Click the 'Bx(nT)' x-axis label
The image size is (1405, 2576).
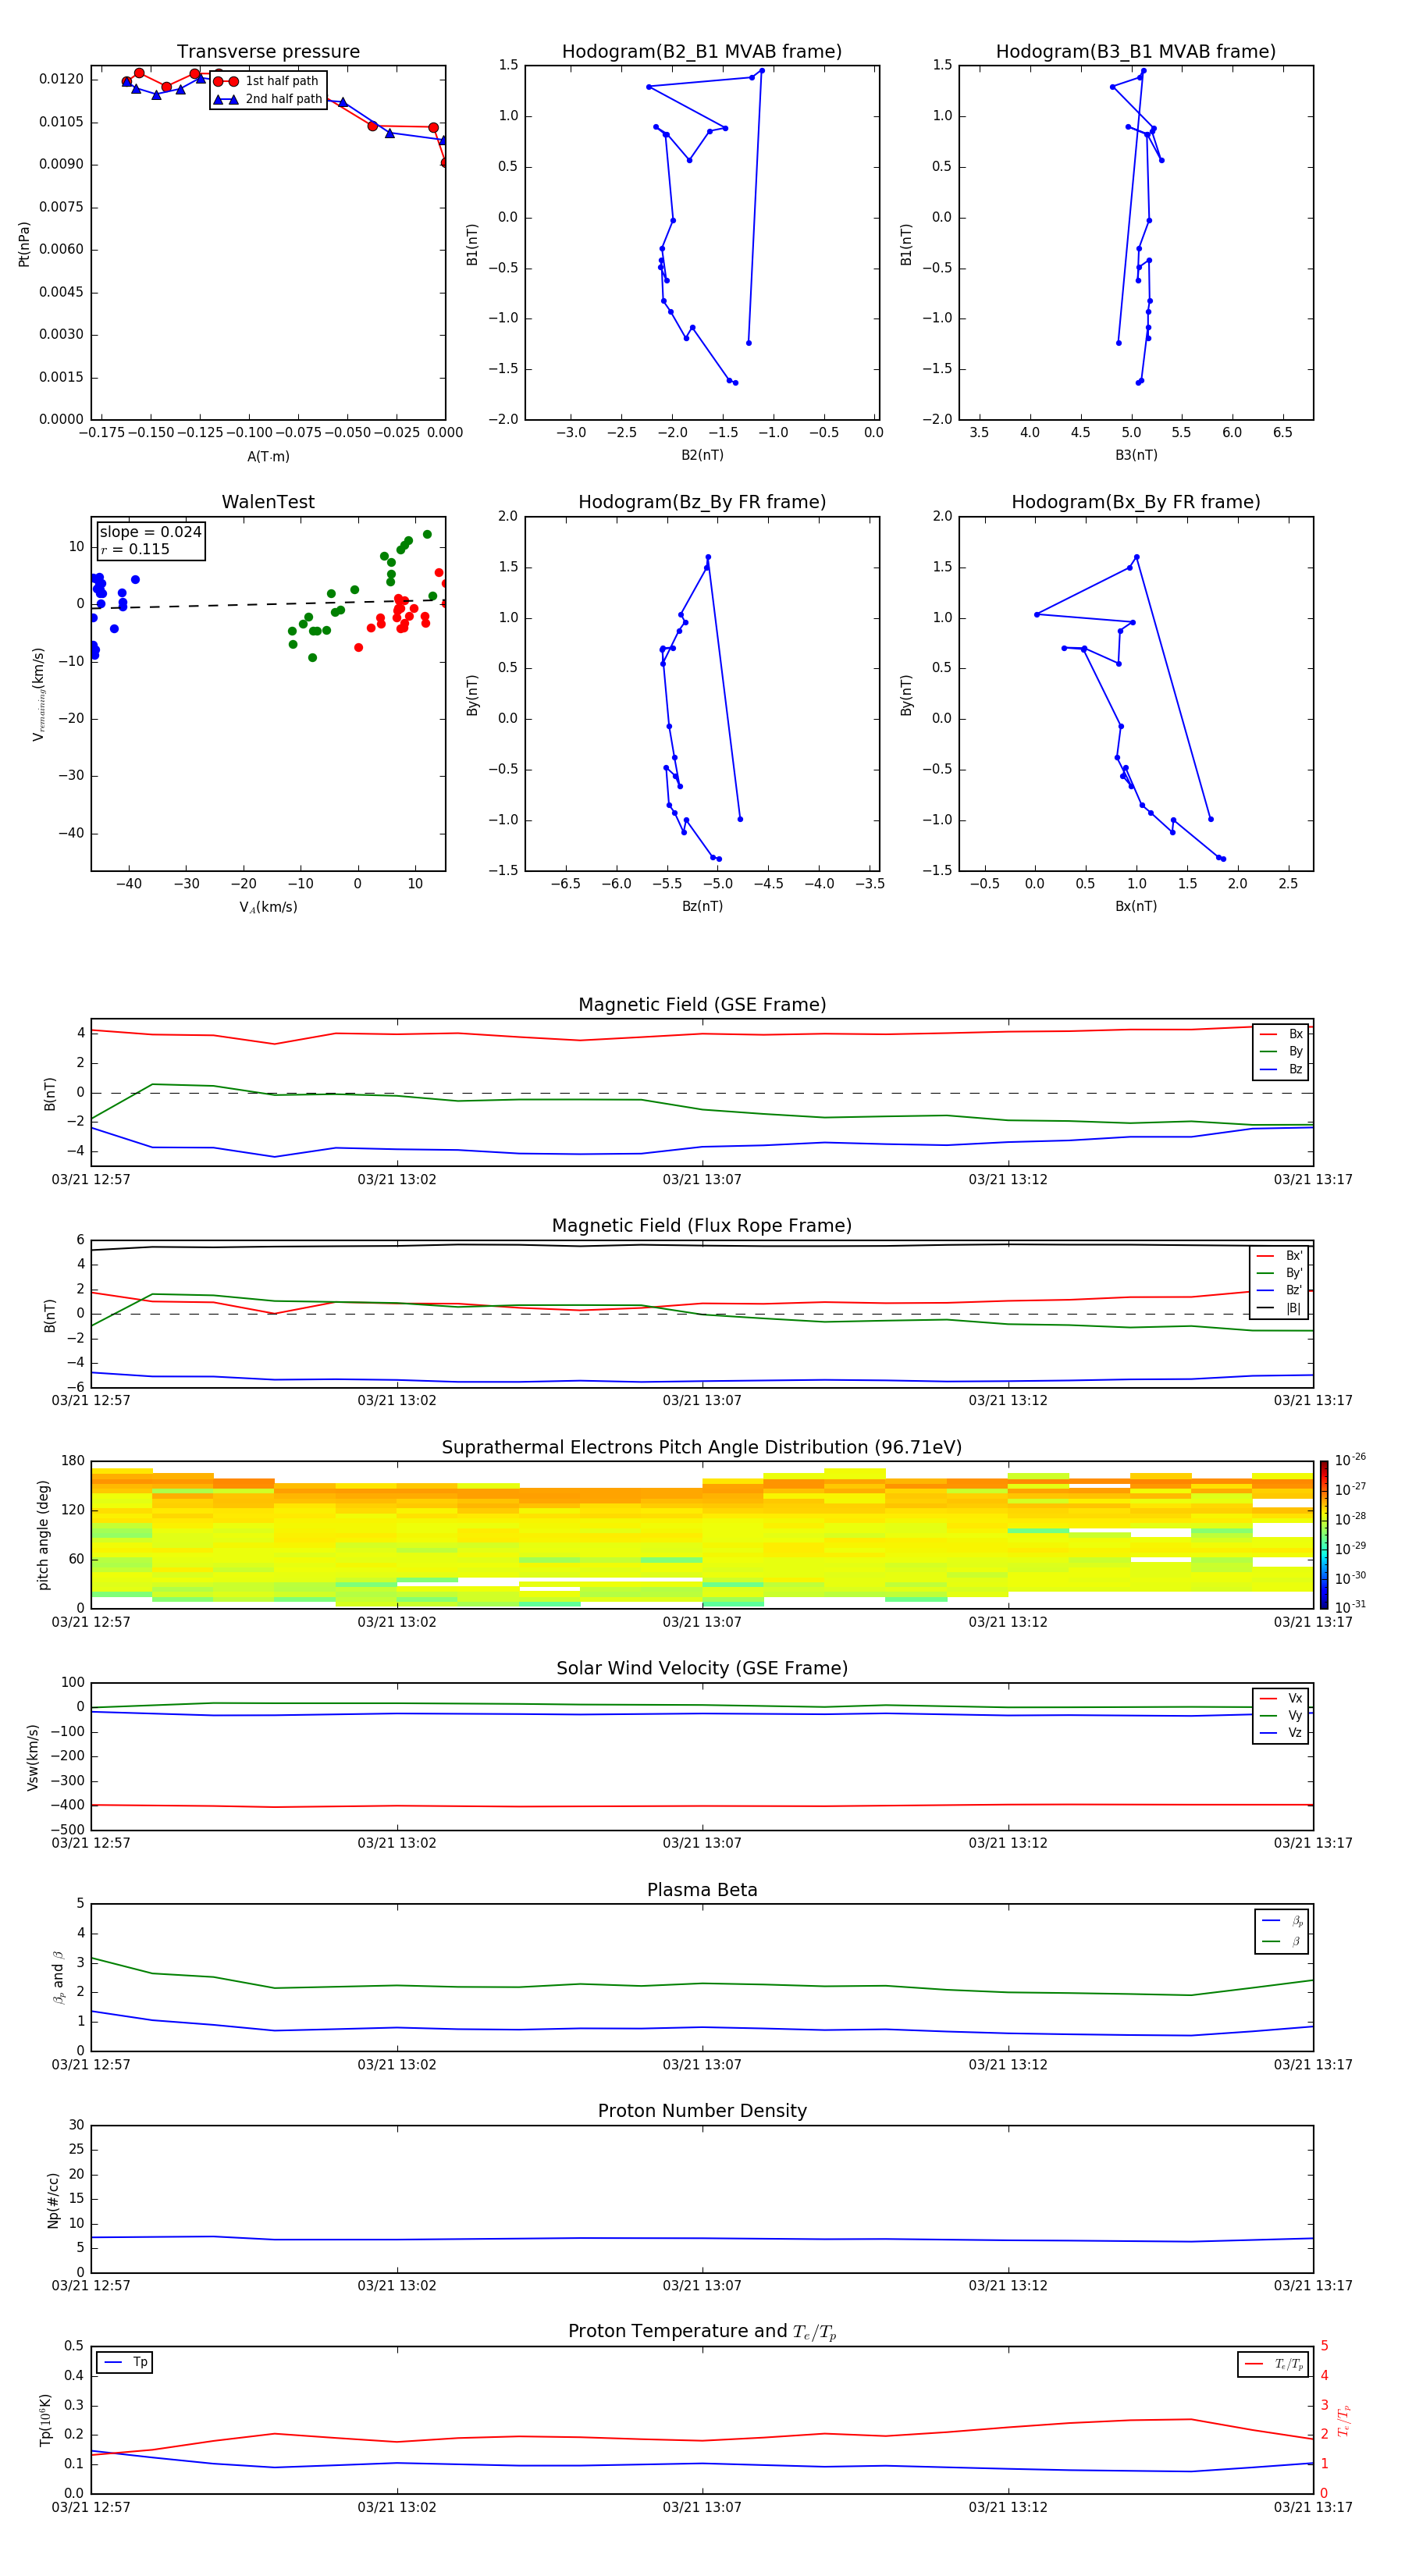coord(1136,906)
